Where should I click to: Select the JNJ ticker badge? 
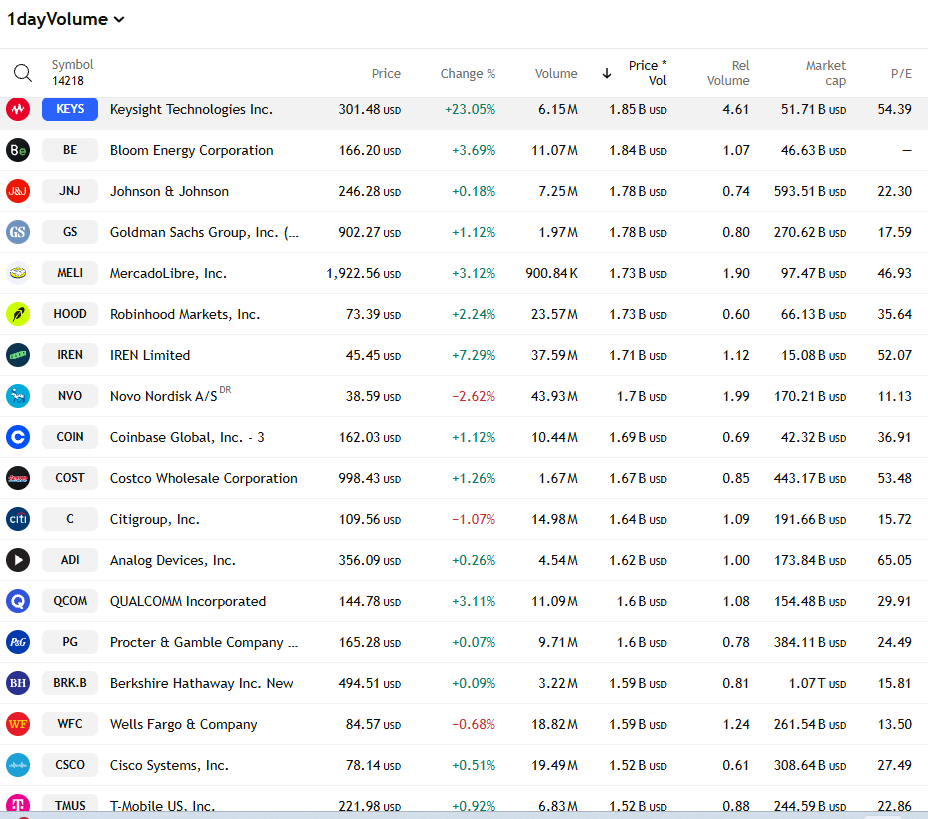point(70,191)
